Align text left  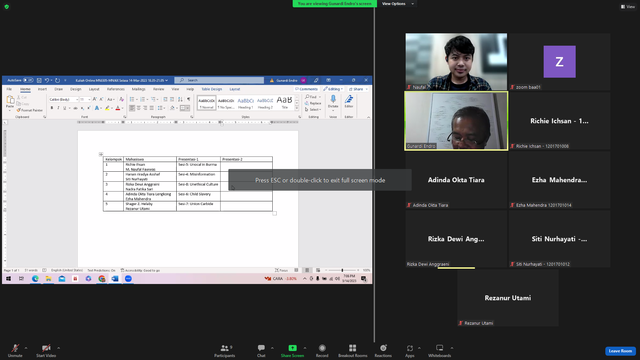click(x=132, y=108)
